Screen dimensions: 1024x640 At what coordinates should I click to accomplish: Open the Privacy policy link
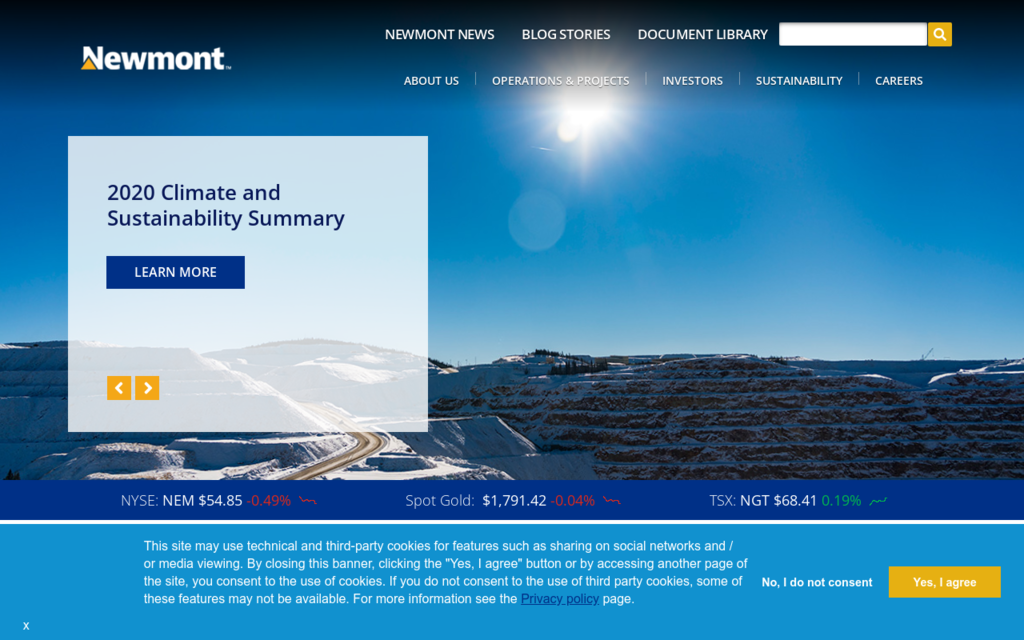coord(559,598)
